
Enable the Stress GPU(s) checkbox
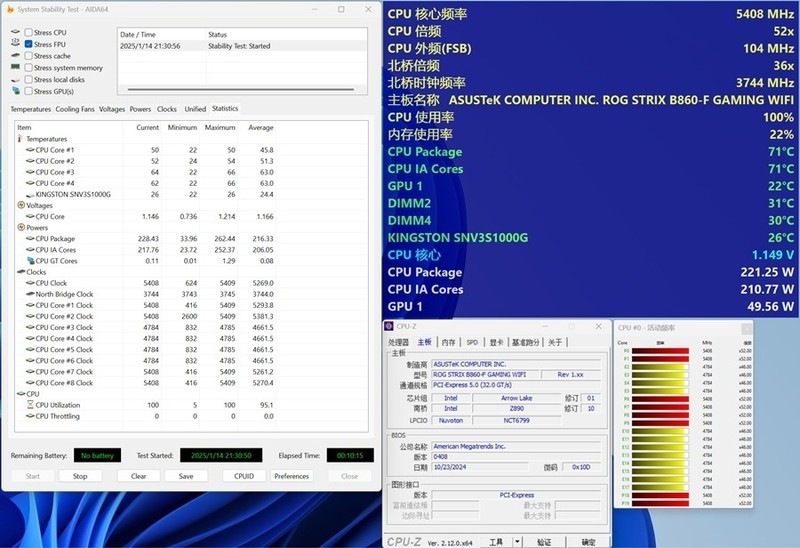[x=29, y=91]
